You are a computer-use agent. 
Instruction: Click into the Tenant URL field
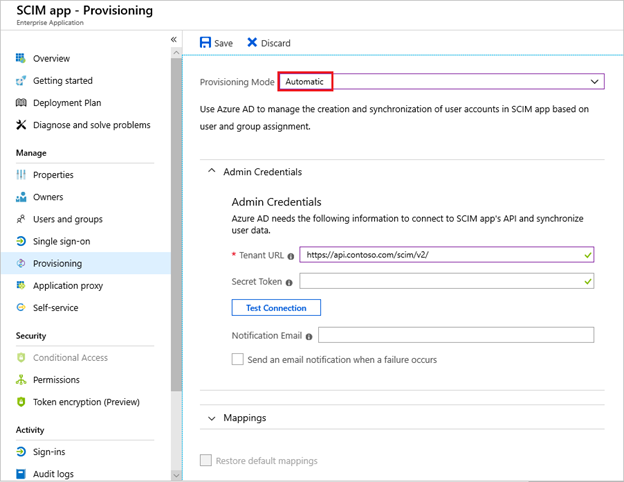click(447, 255)
